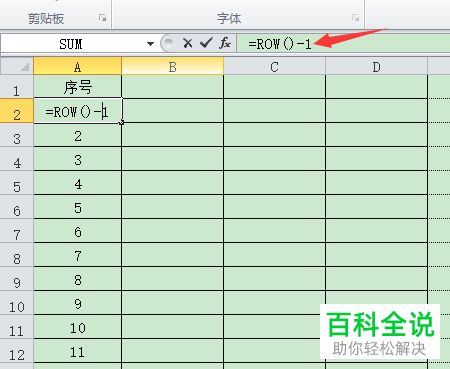Select row 4 header
Image resolution: width=450 pixels, height=369 pixels.
pyautogui.click(x=17, y=159)
